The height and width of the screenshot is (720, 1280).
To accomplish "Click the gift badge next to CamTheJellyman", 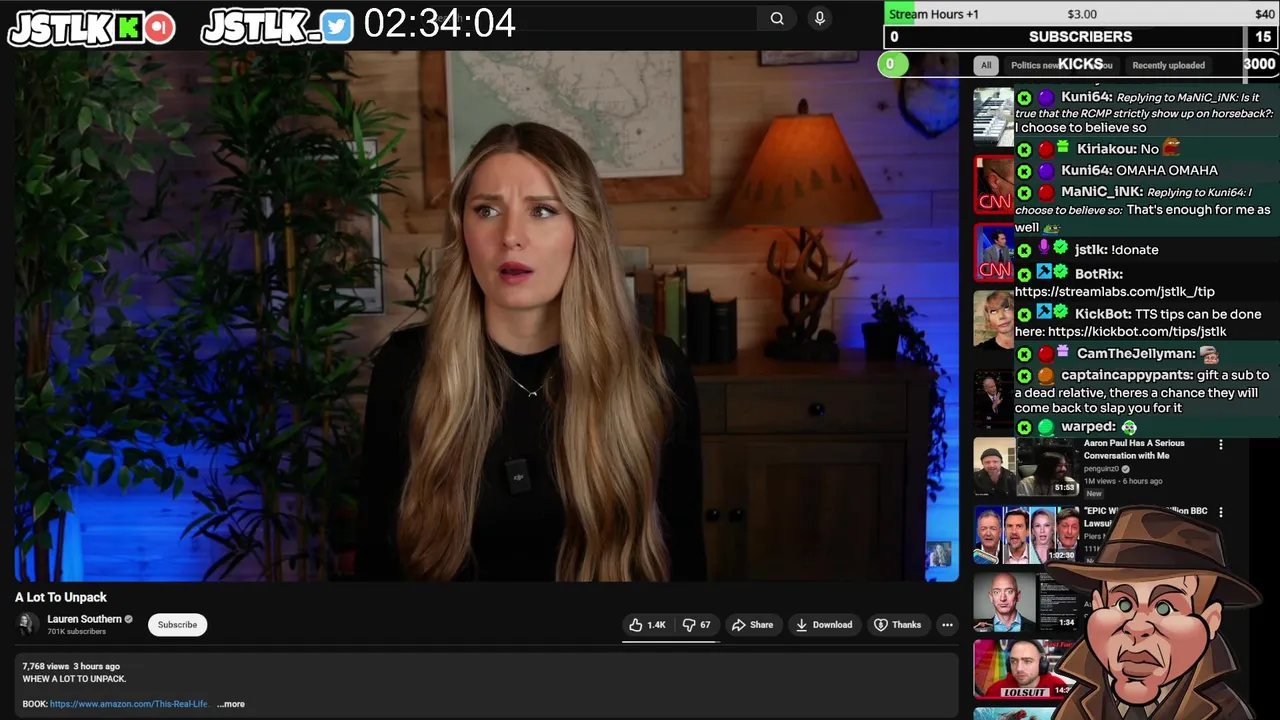I will tap(1063, 352).
